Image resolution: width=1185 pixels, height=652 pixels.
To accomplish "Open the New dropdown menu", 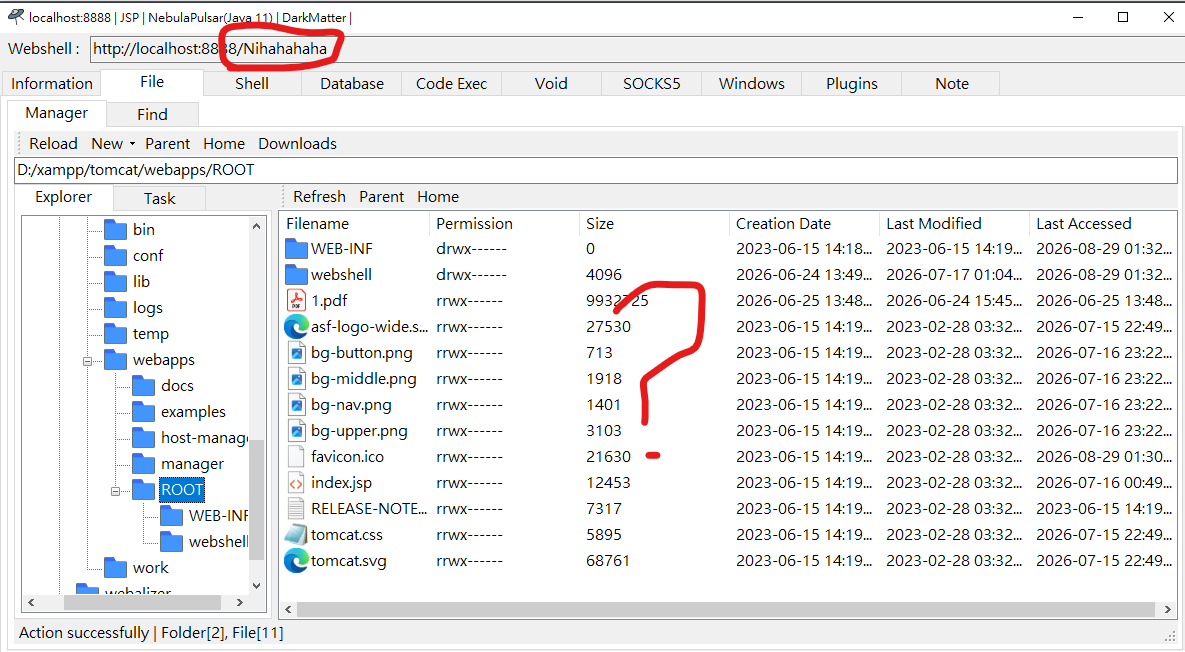I will (x=113, y=144).
